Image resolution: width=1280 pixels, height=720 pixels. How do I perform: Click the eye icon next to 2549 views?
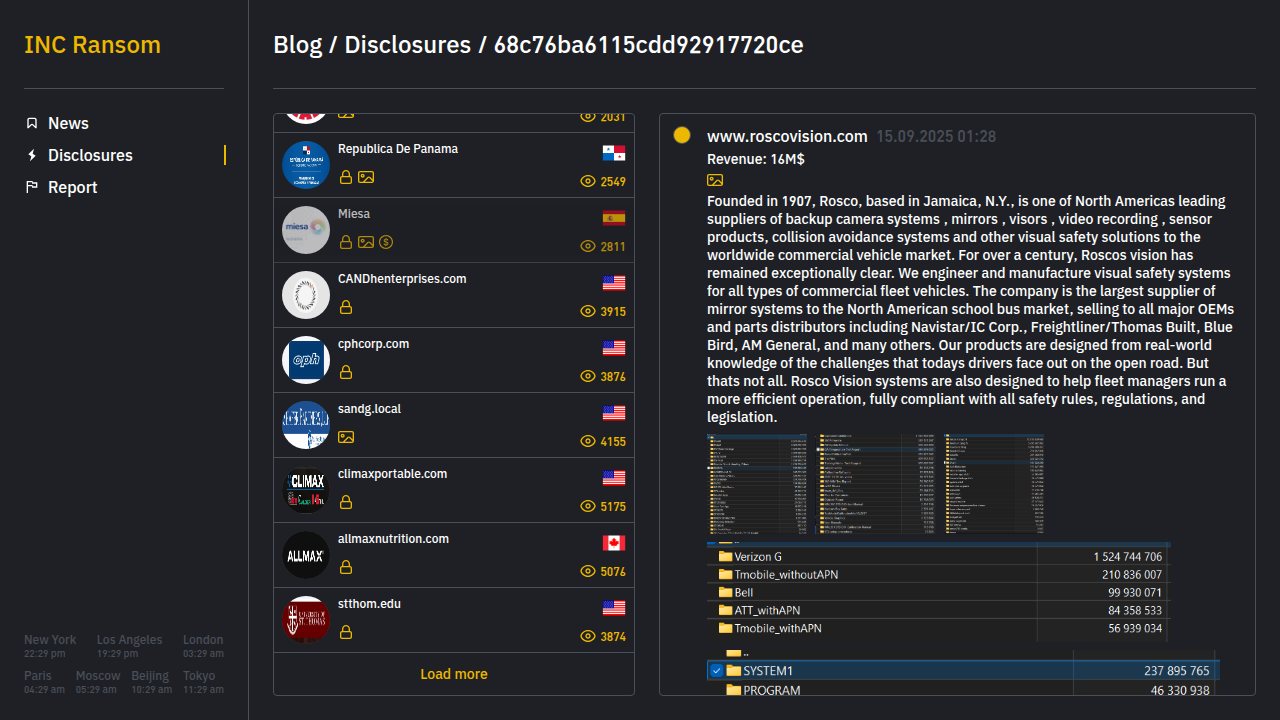coord(588,181)
